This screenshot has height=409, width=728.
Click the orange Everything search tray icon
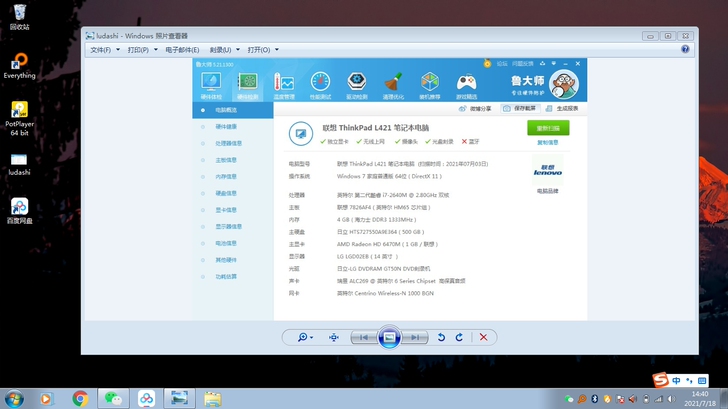click(582, 399)
